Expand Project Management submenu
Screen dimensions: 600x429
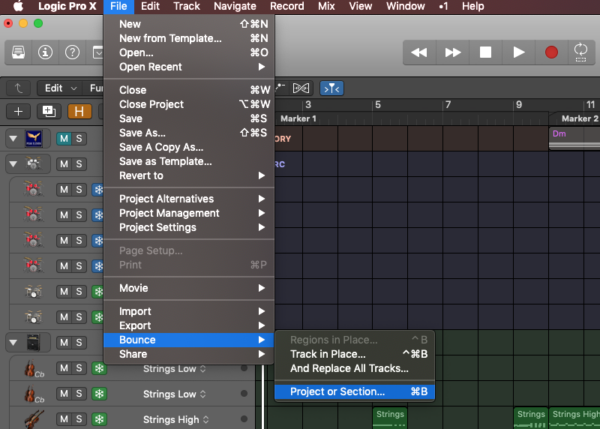(x=189, y=213)
